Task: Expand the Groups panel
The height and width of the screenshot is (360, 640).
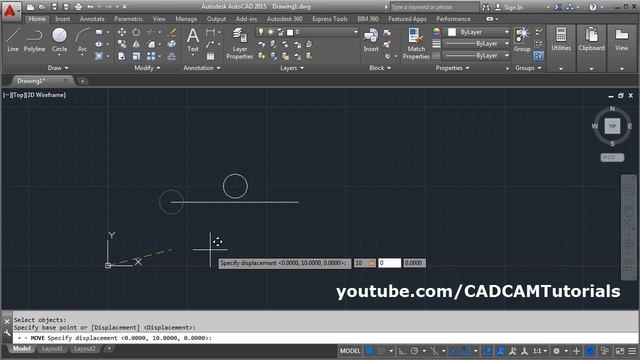Action: point(528,68)
